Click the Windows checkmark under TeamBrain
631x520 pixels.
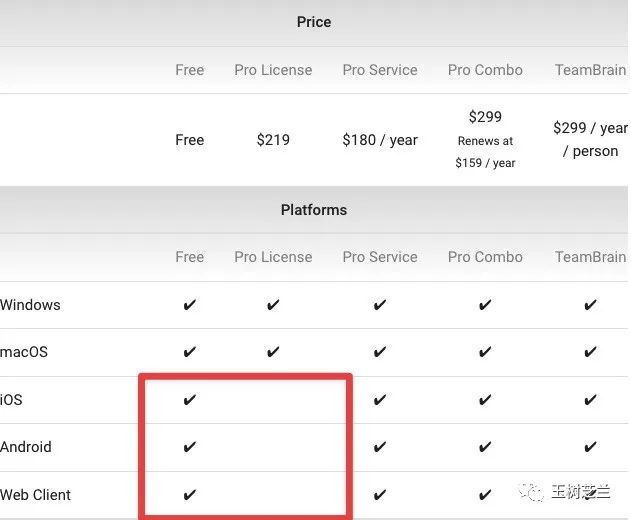[590, 305]
